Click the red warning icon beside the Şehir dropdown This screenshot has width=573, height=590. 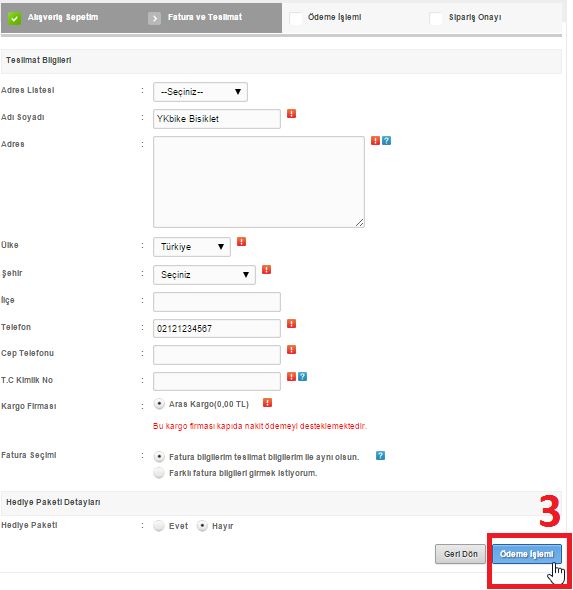[x=266, y=270]
